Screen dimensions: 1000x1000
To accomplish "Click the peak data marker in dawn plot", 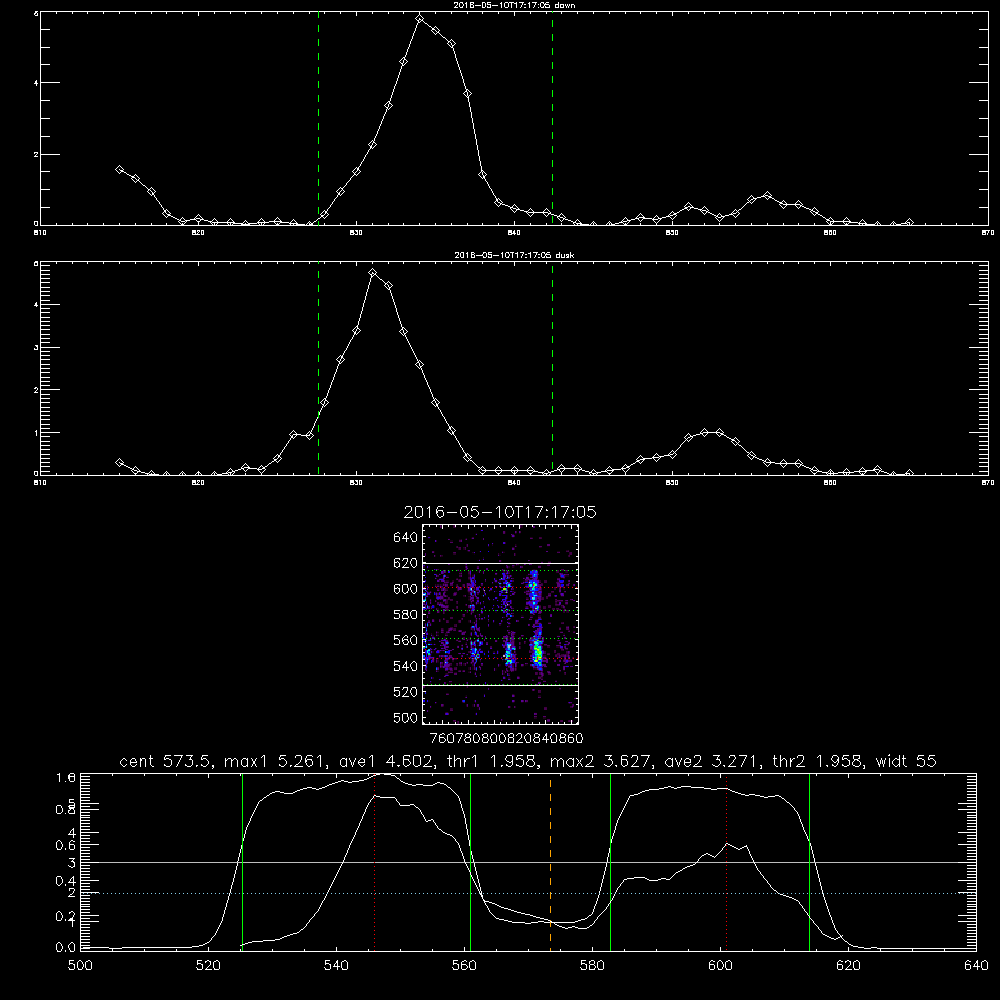I will point(419,18).
